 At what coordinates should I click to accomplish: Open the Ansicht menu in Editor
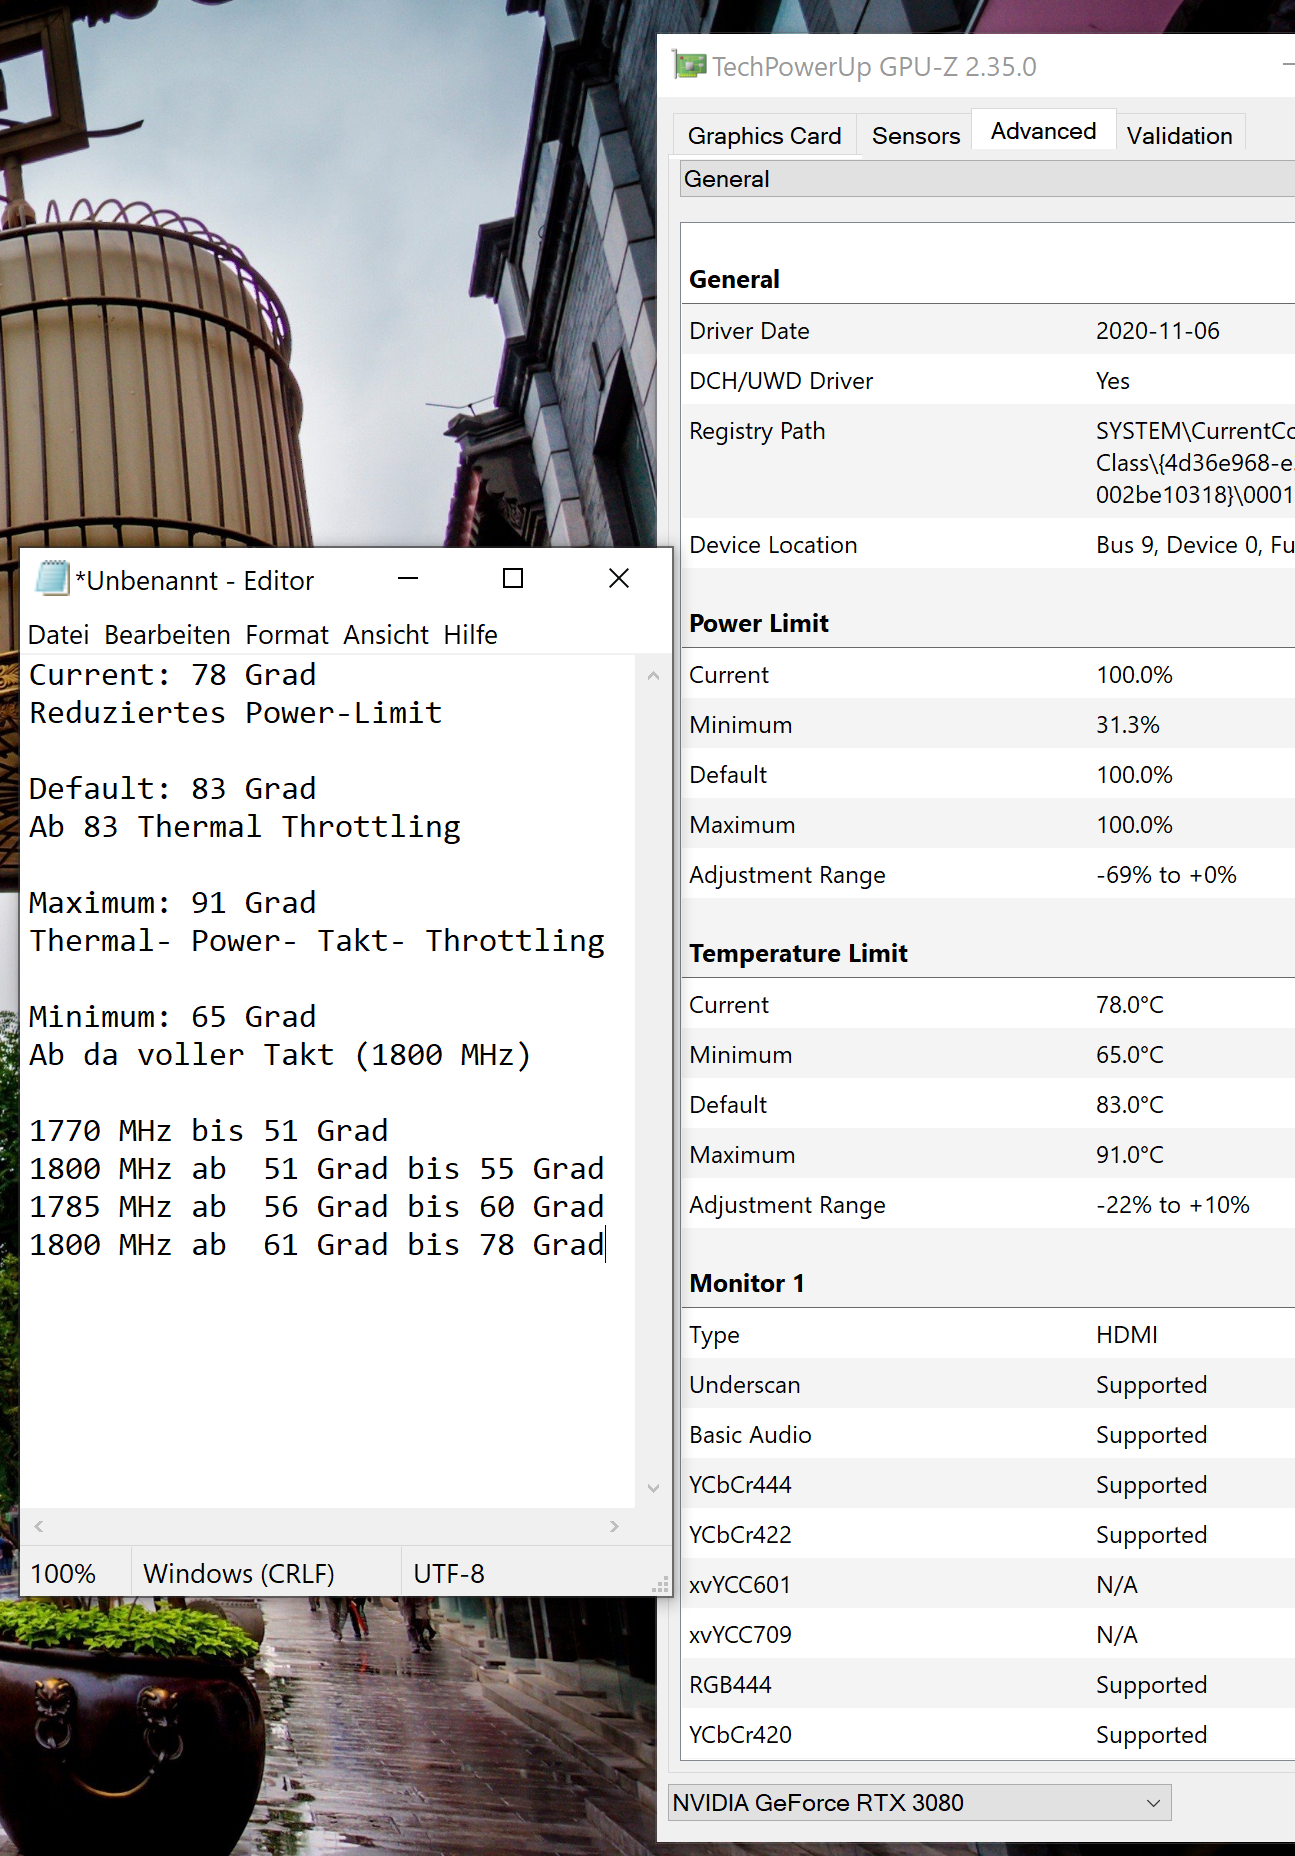(386, 635)
